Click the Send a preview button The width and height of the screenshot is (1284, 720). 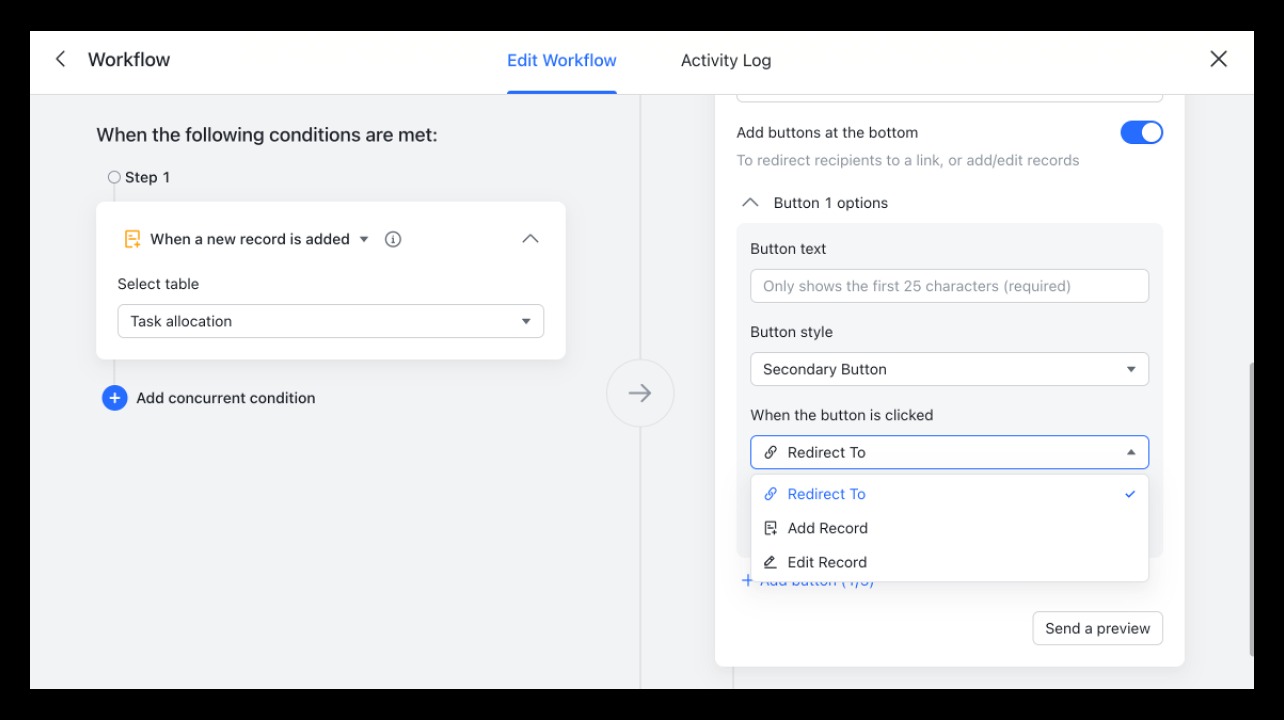click(x=1097, y=628)
